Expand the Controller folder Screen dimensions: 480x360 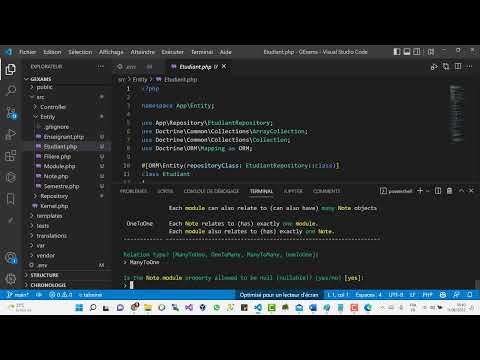(x=53, y=107)
